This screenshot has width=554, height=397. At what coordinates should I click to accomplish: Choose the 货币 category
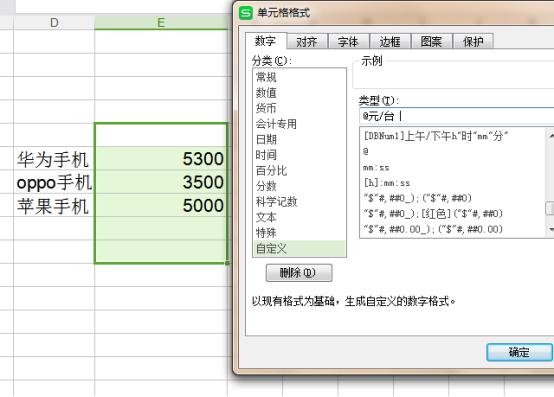pos(299,108)
